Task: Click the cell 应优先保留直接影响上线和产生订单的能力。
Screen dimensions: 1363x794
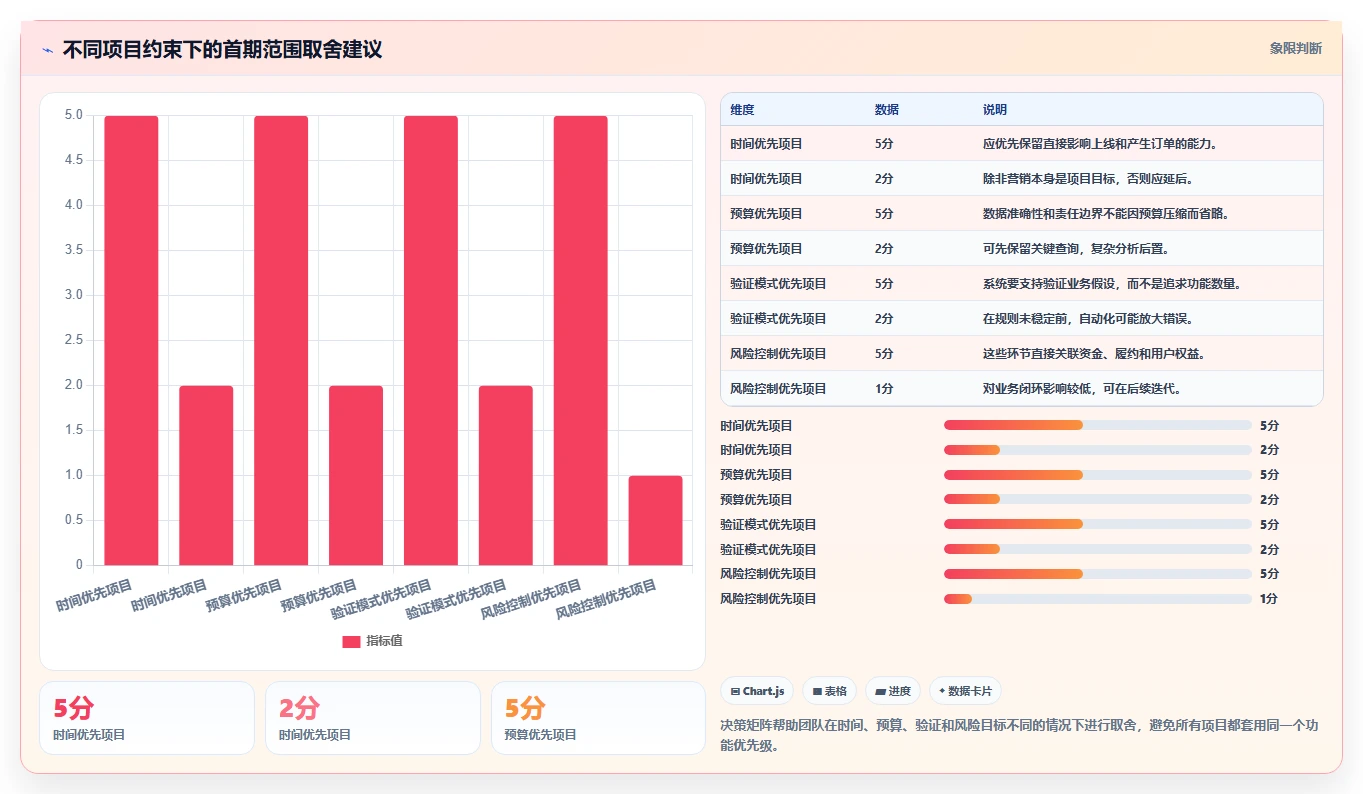Action: [x=1100, y=144]
